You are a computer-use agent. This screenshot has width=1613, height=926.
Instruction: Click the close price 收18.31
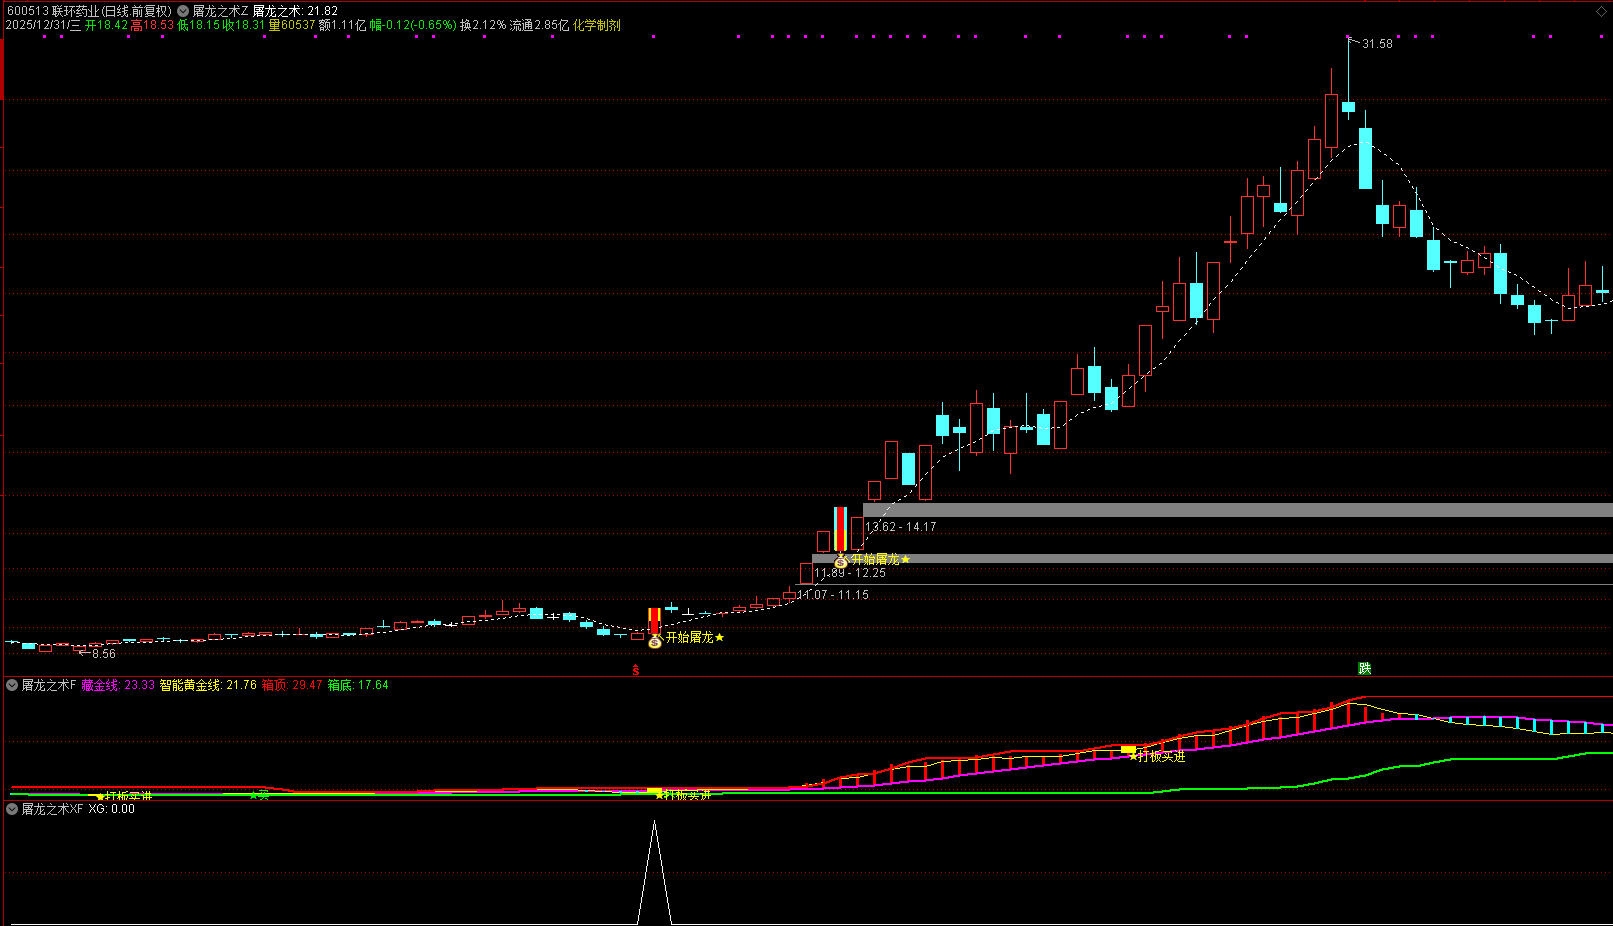click(243, 25)
